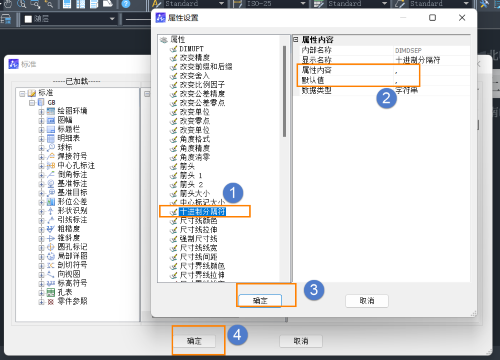The height and width of the screenshot is (360, 500).
Task: Open the ISO-25 dimension style dropdown
Action: click(x=303, y=4)
